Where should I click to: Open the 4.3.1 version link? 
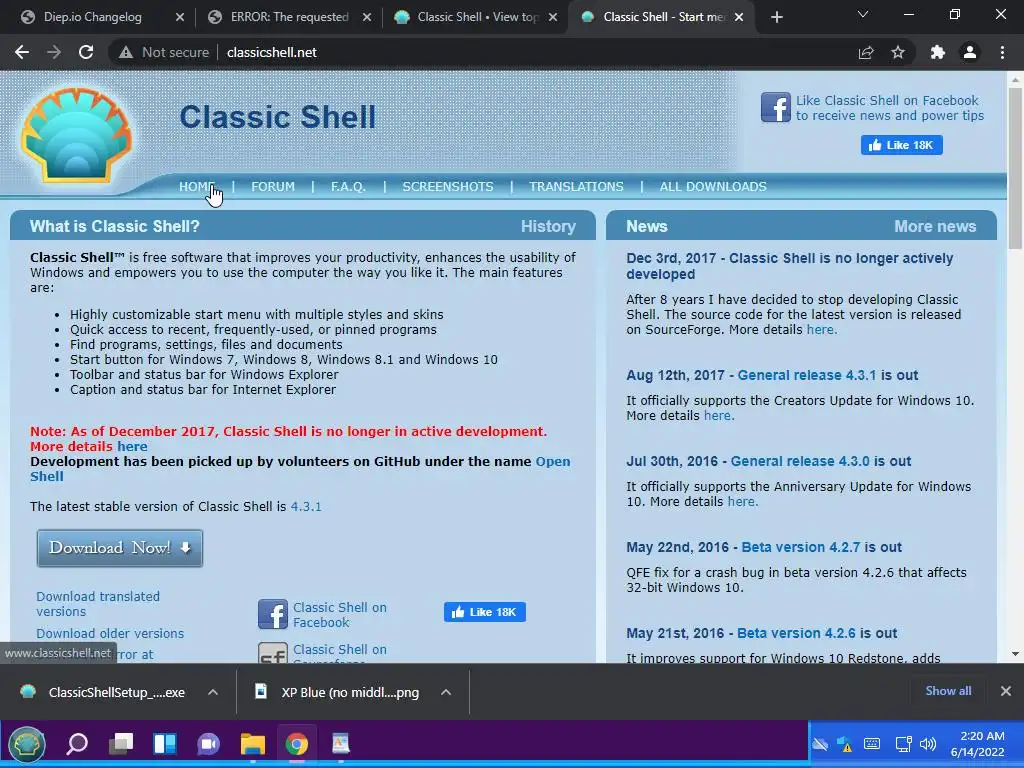point(306,507)
